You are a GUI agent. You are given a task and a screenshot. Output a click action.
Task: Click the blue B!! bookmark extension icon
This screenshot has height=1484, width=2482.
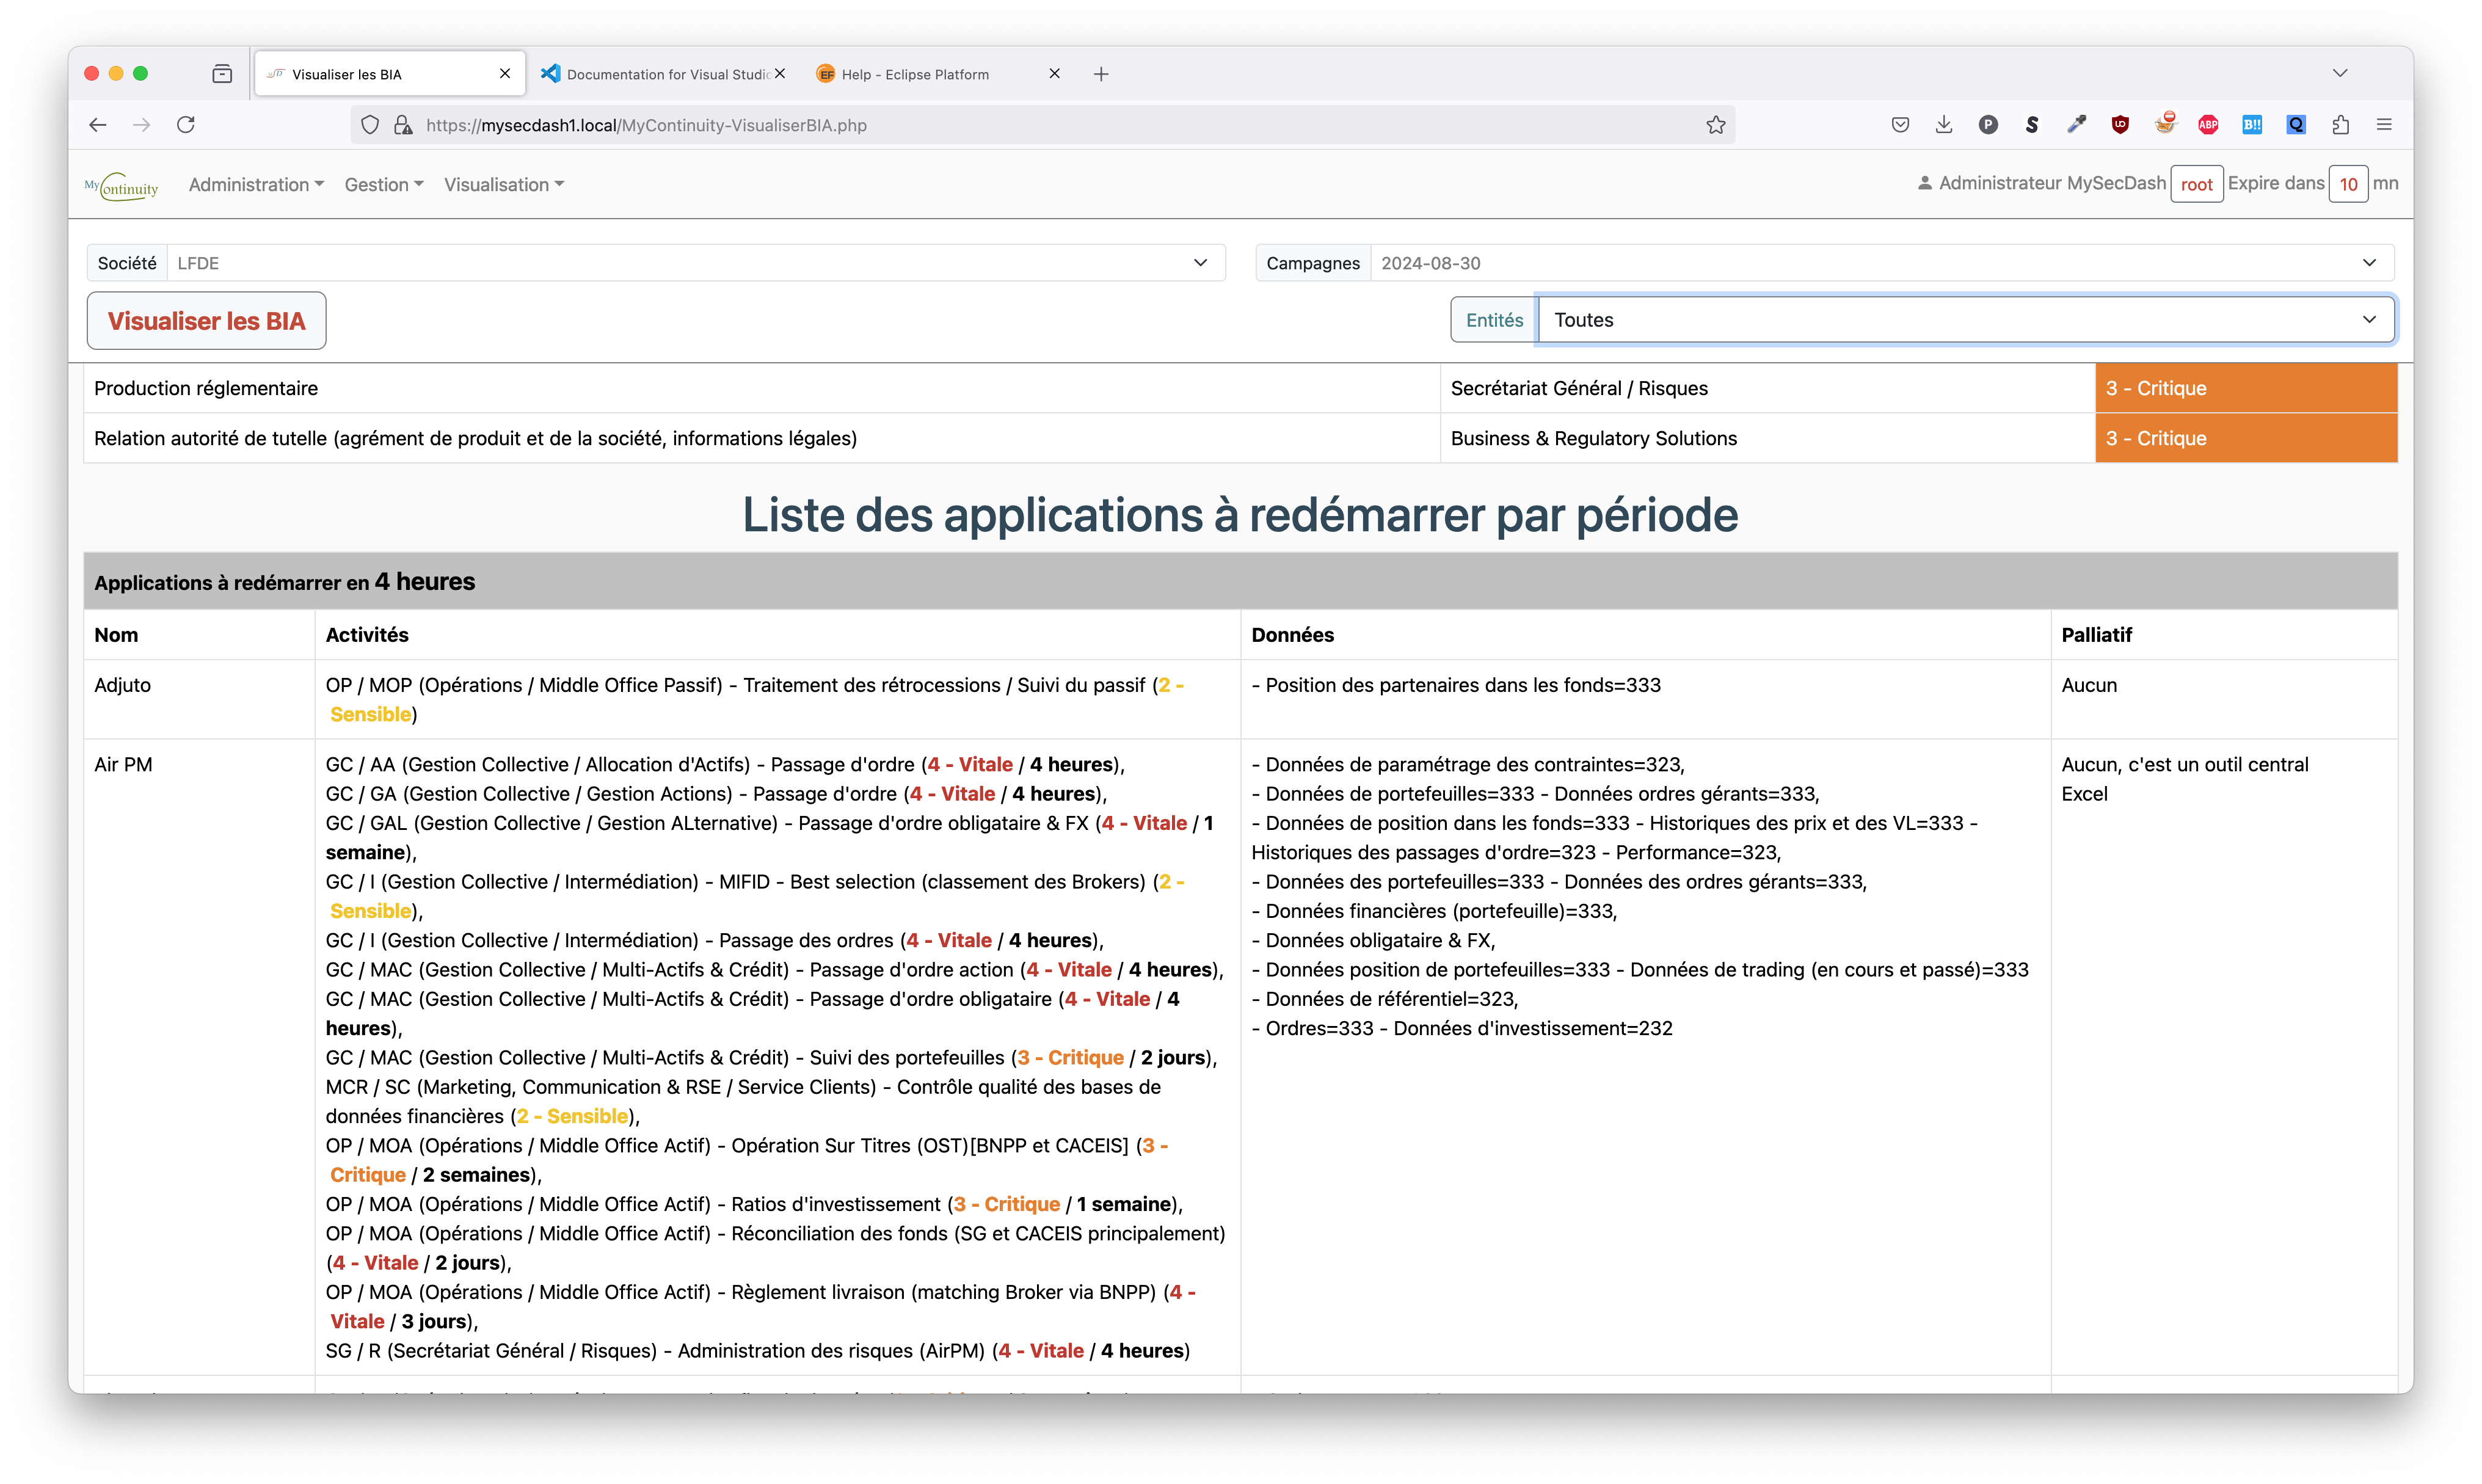(x=2252, y=125)
